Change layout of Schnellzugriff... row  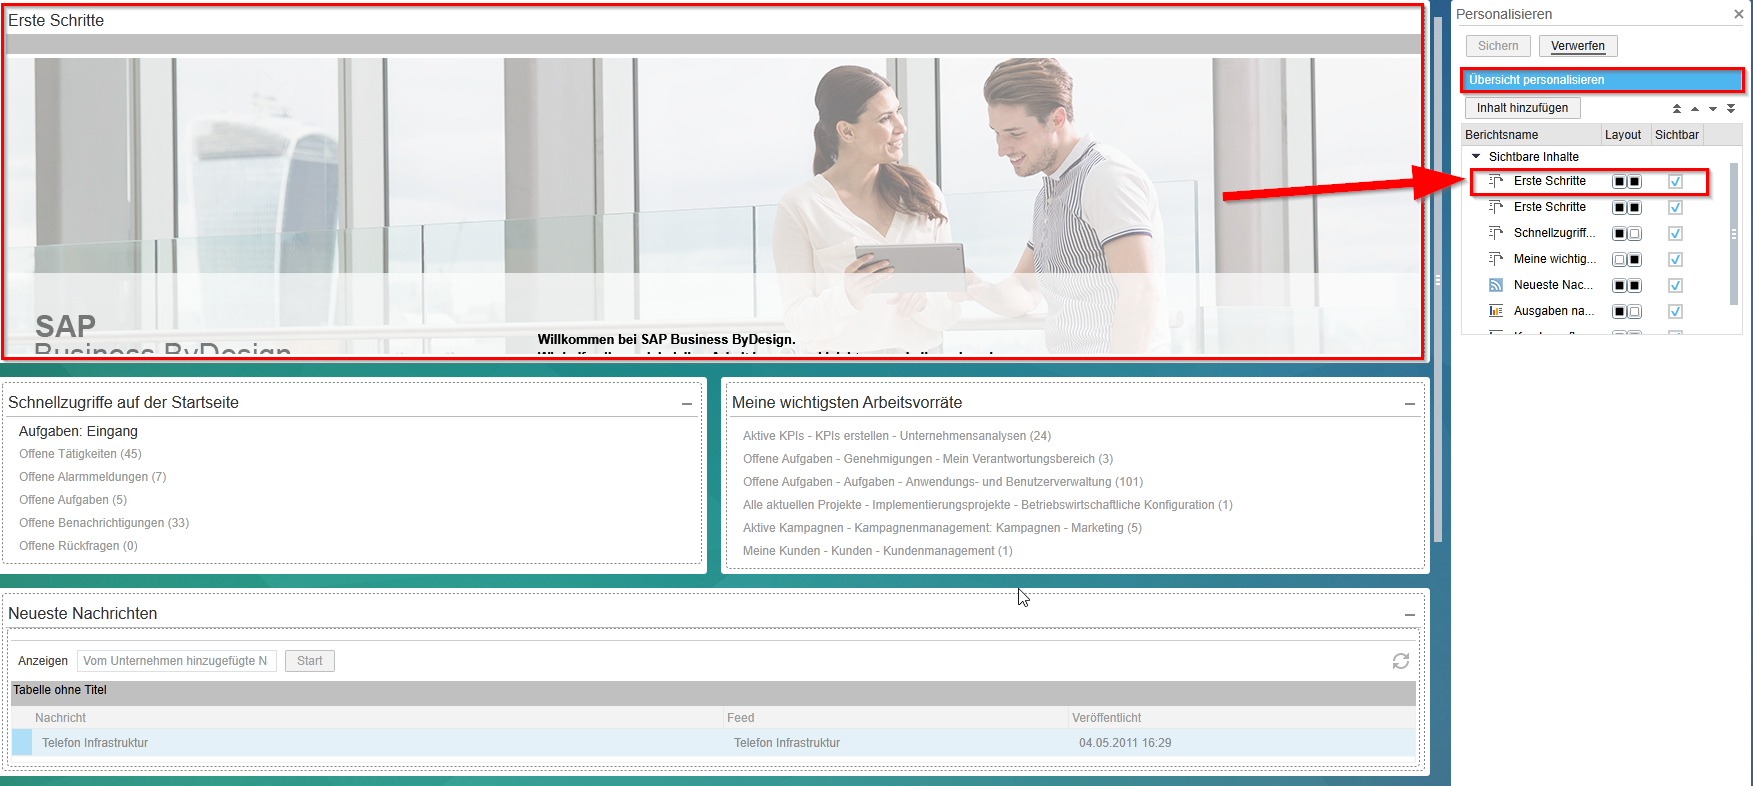(x=1626, y=234)
